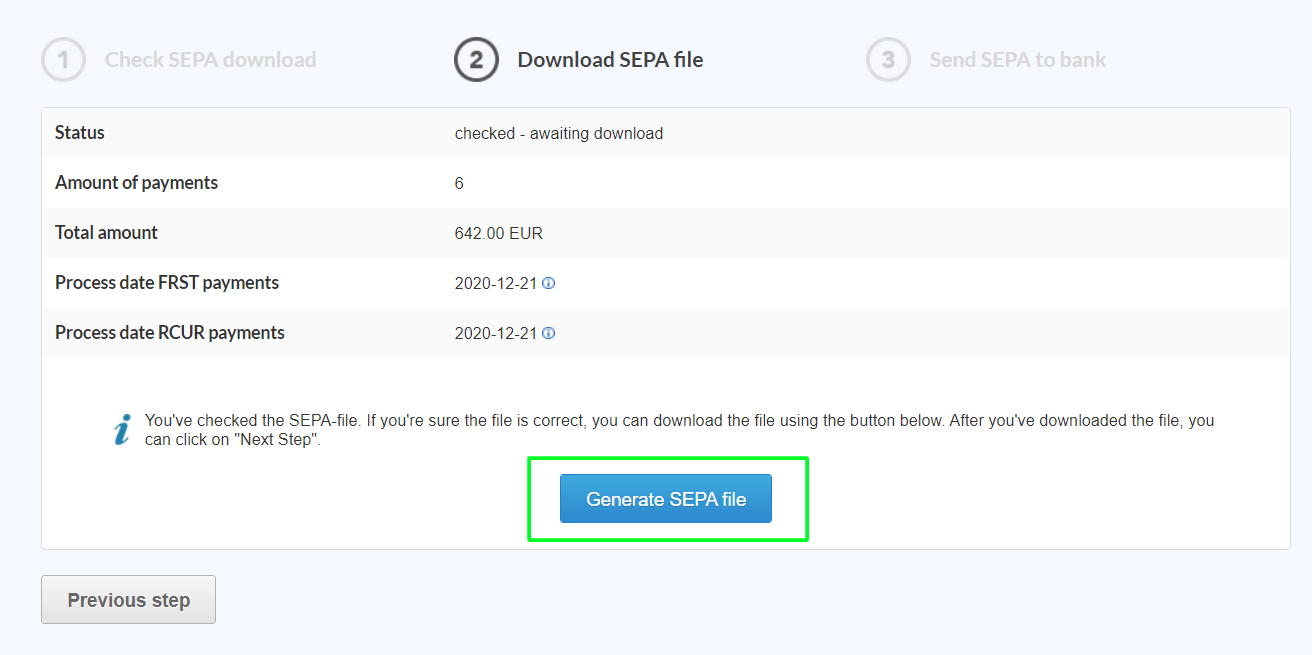
Task: Select the FRST payments date 2020-12-21
Action: coord(497,283)
